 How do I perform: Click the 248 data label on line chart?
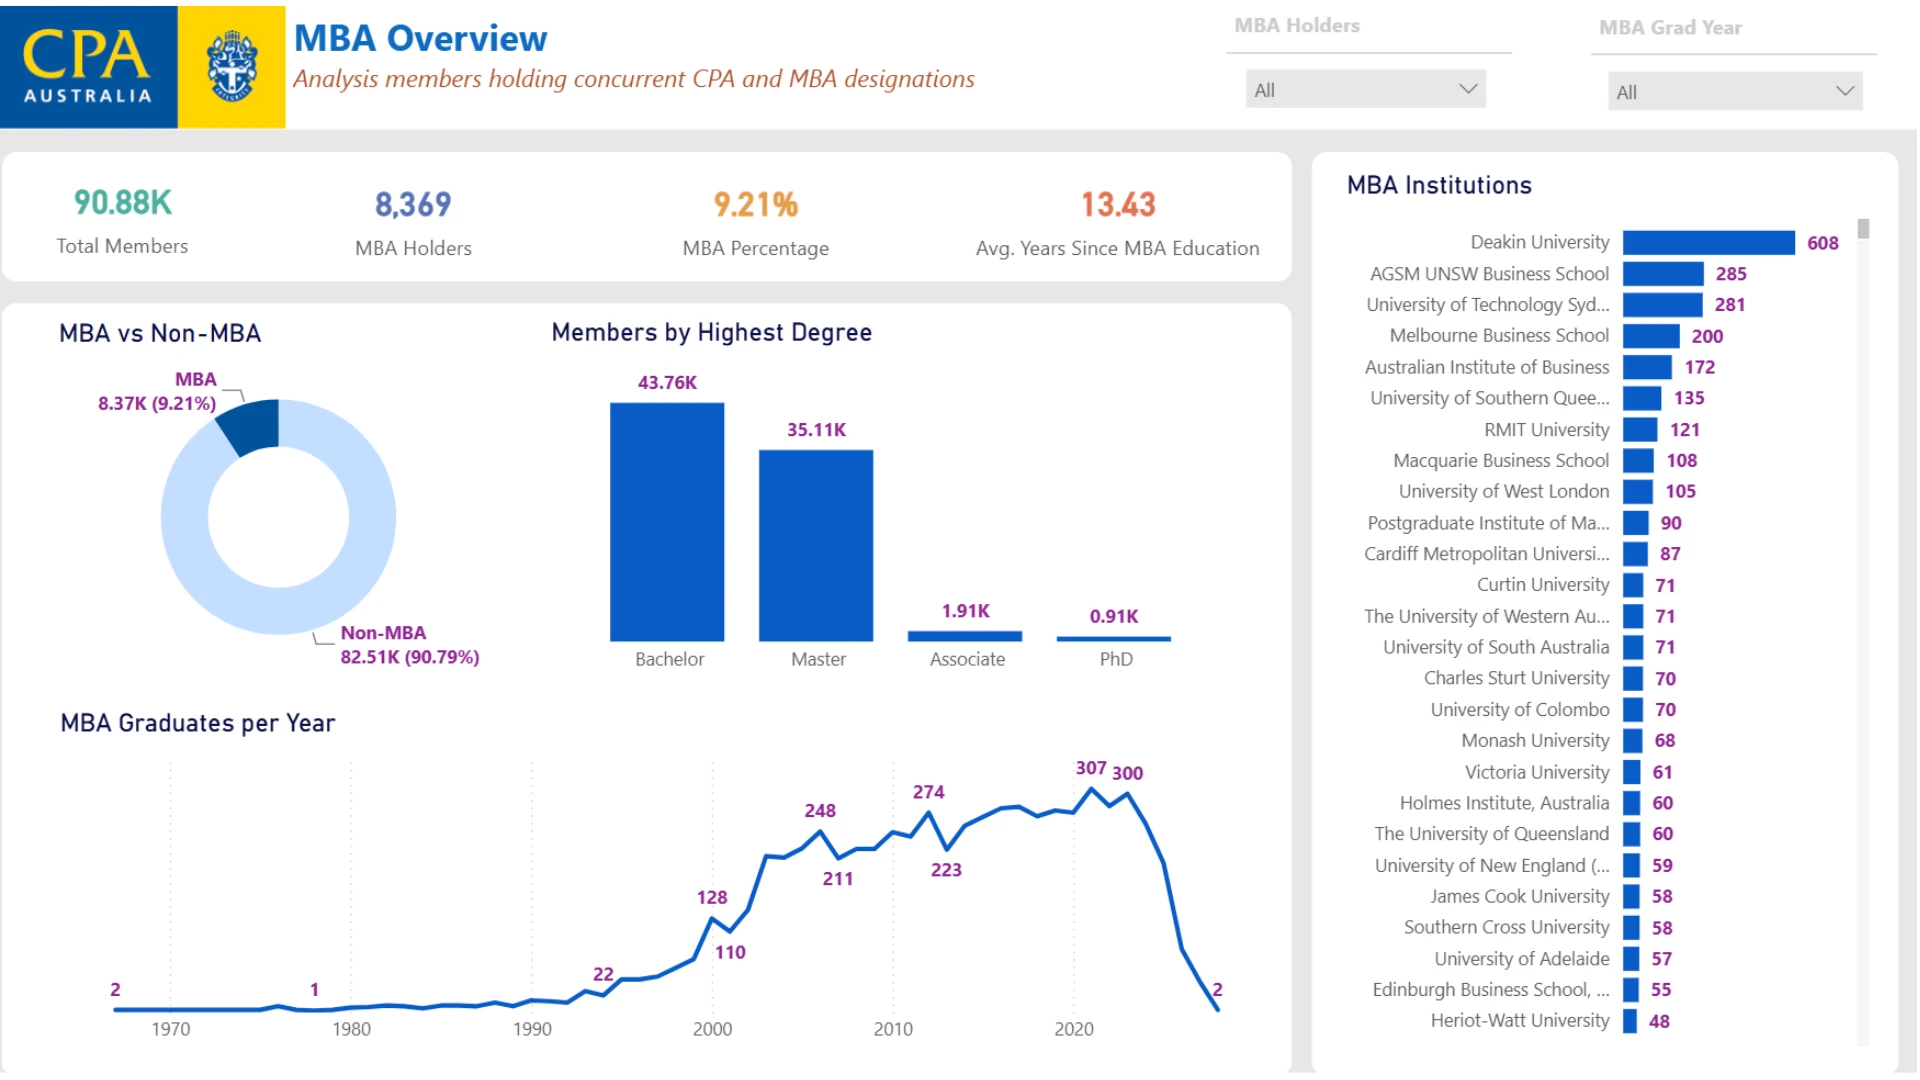[820, 811]
